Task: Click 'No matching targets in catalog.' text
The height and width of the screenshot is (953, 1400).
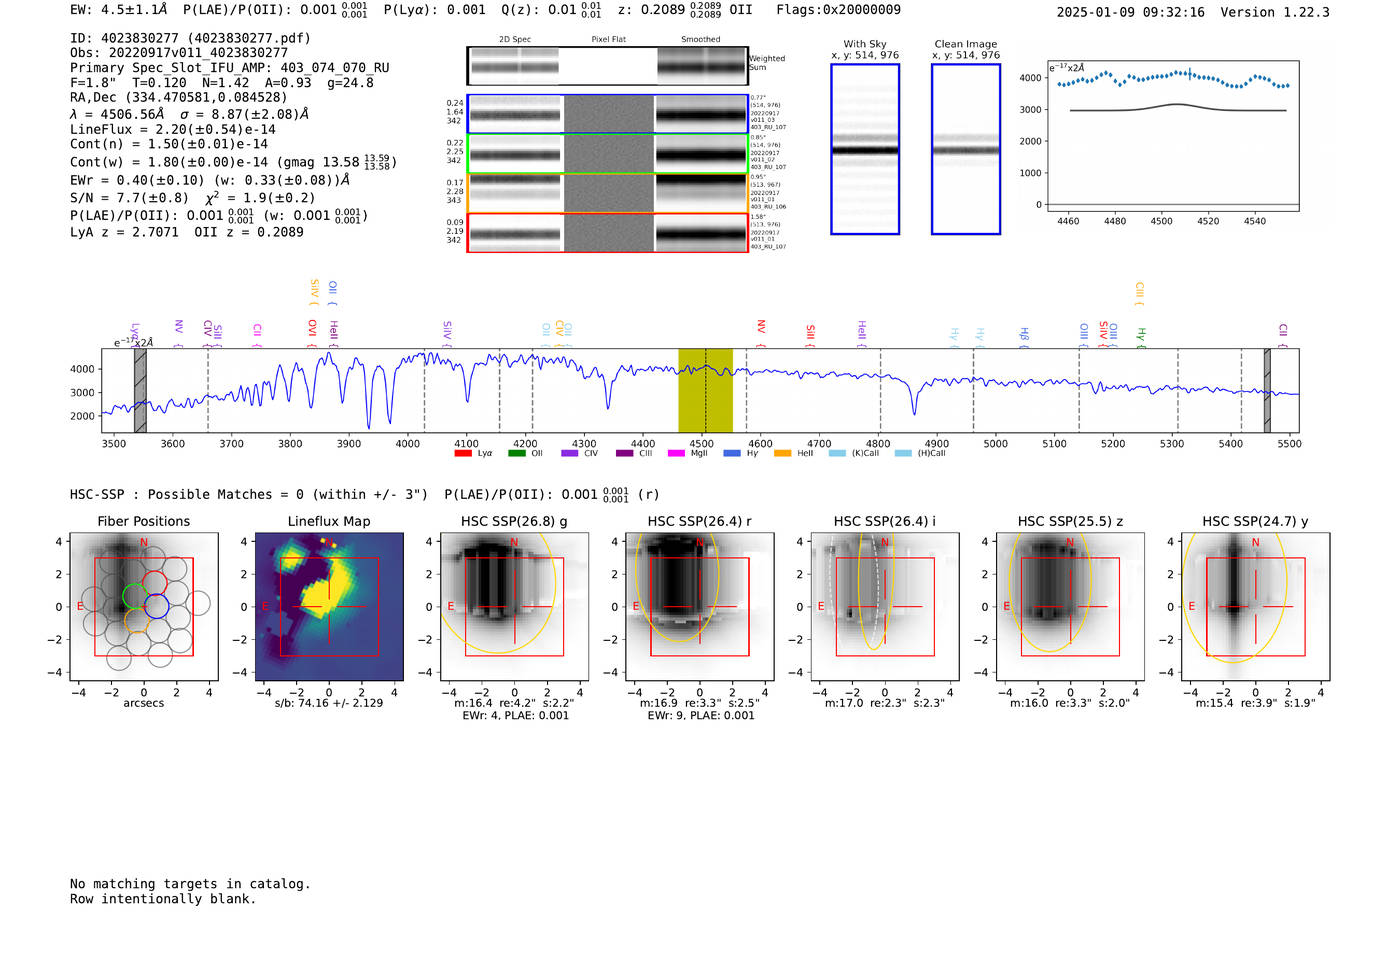Action: 190,884
